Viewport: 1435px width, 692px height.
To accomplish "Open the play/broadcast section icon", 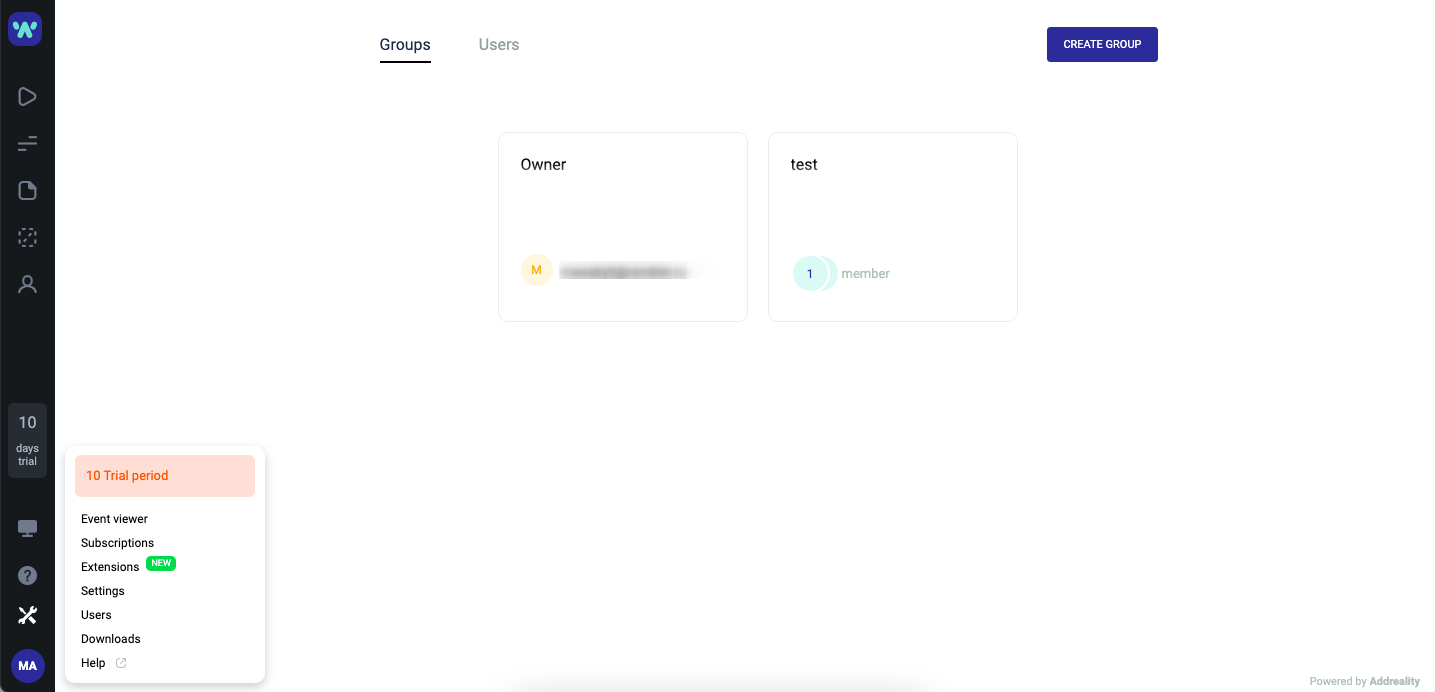I will (27, 97).
